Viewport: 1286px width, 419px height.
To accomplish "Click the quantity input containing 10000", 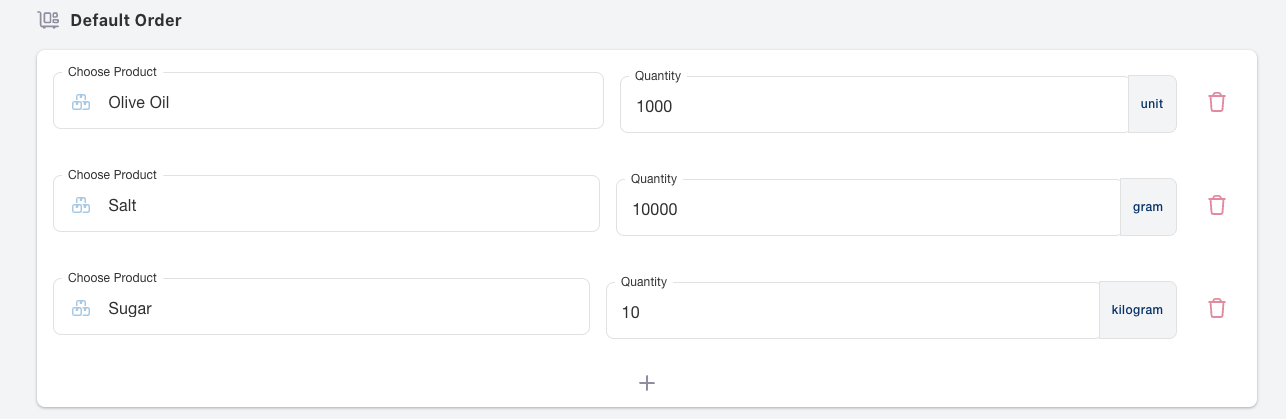I will click(x=867, y=209).
